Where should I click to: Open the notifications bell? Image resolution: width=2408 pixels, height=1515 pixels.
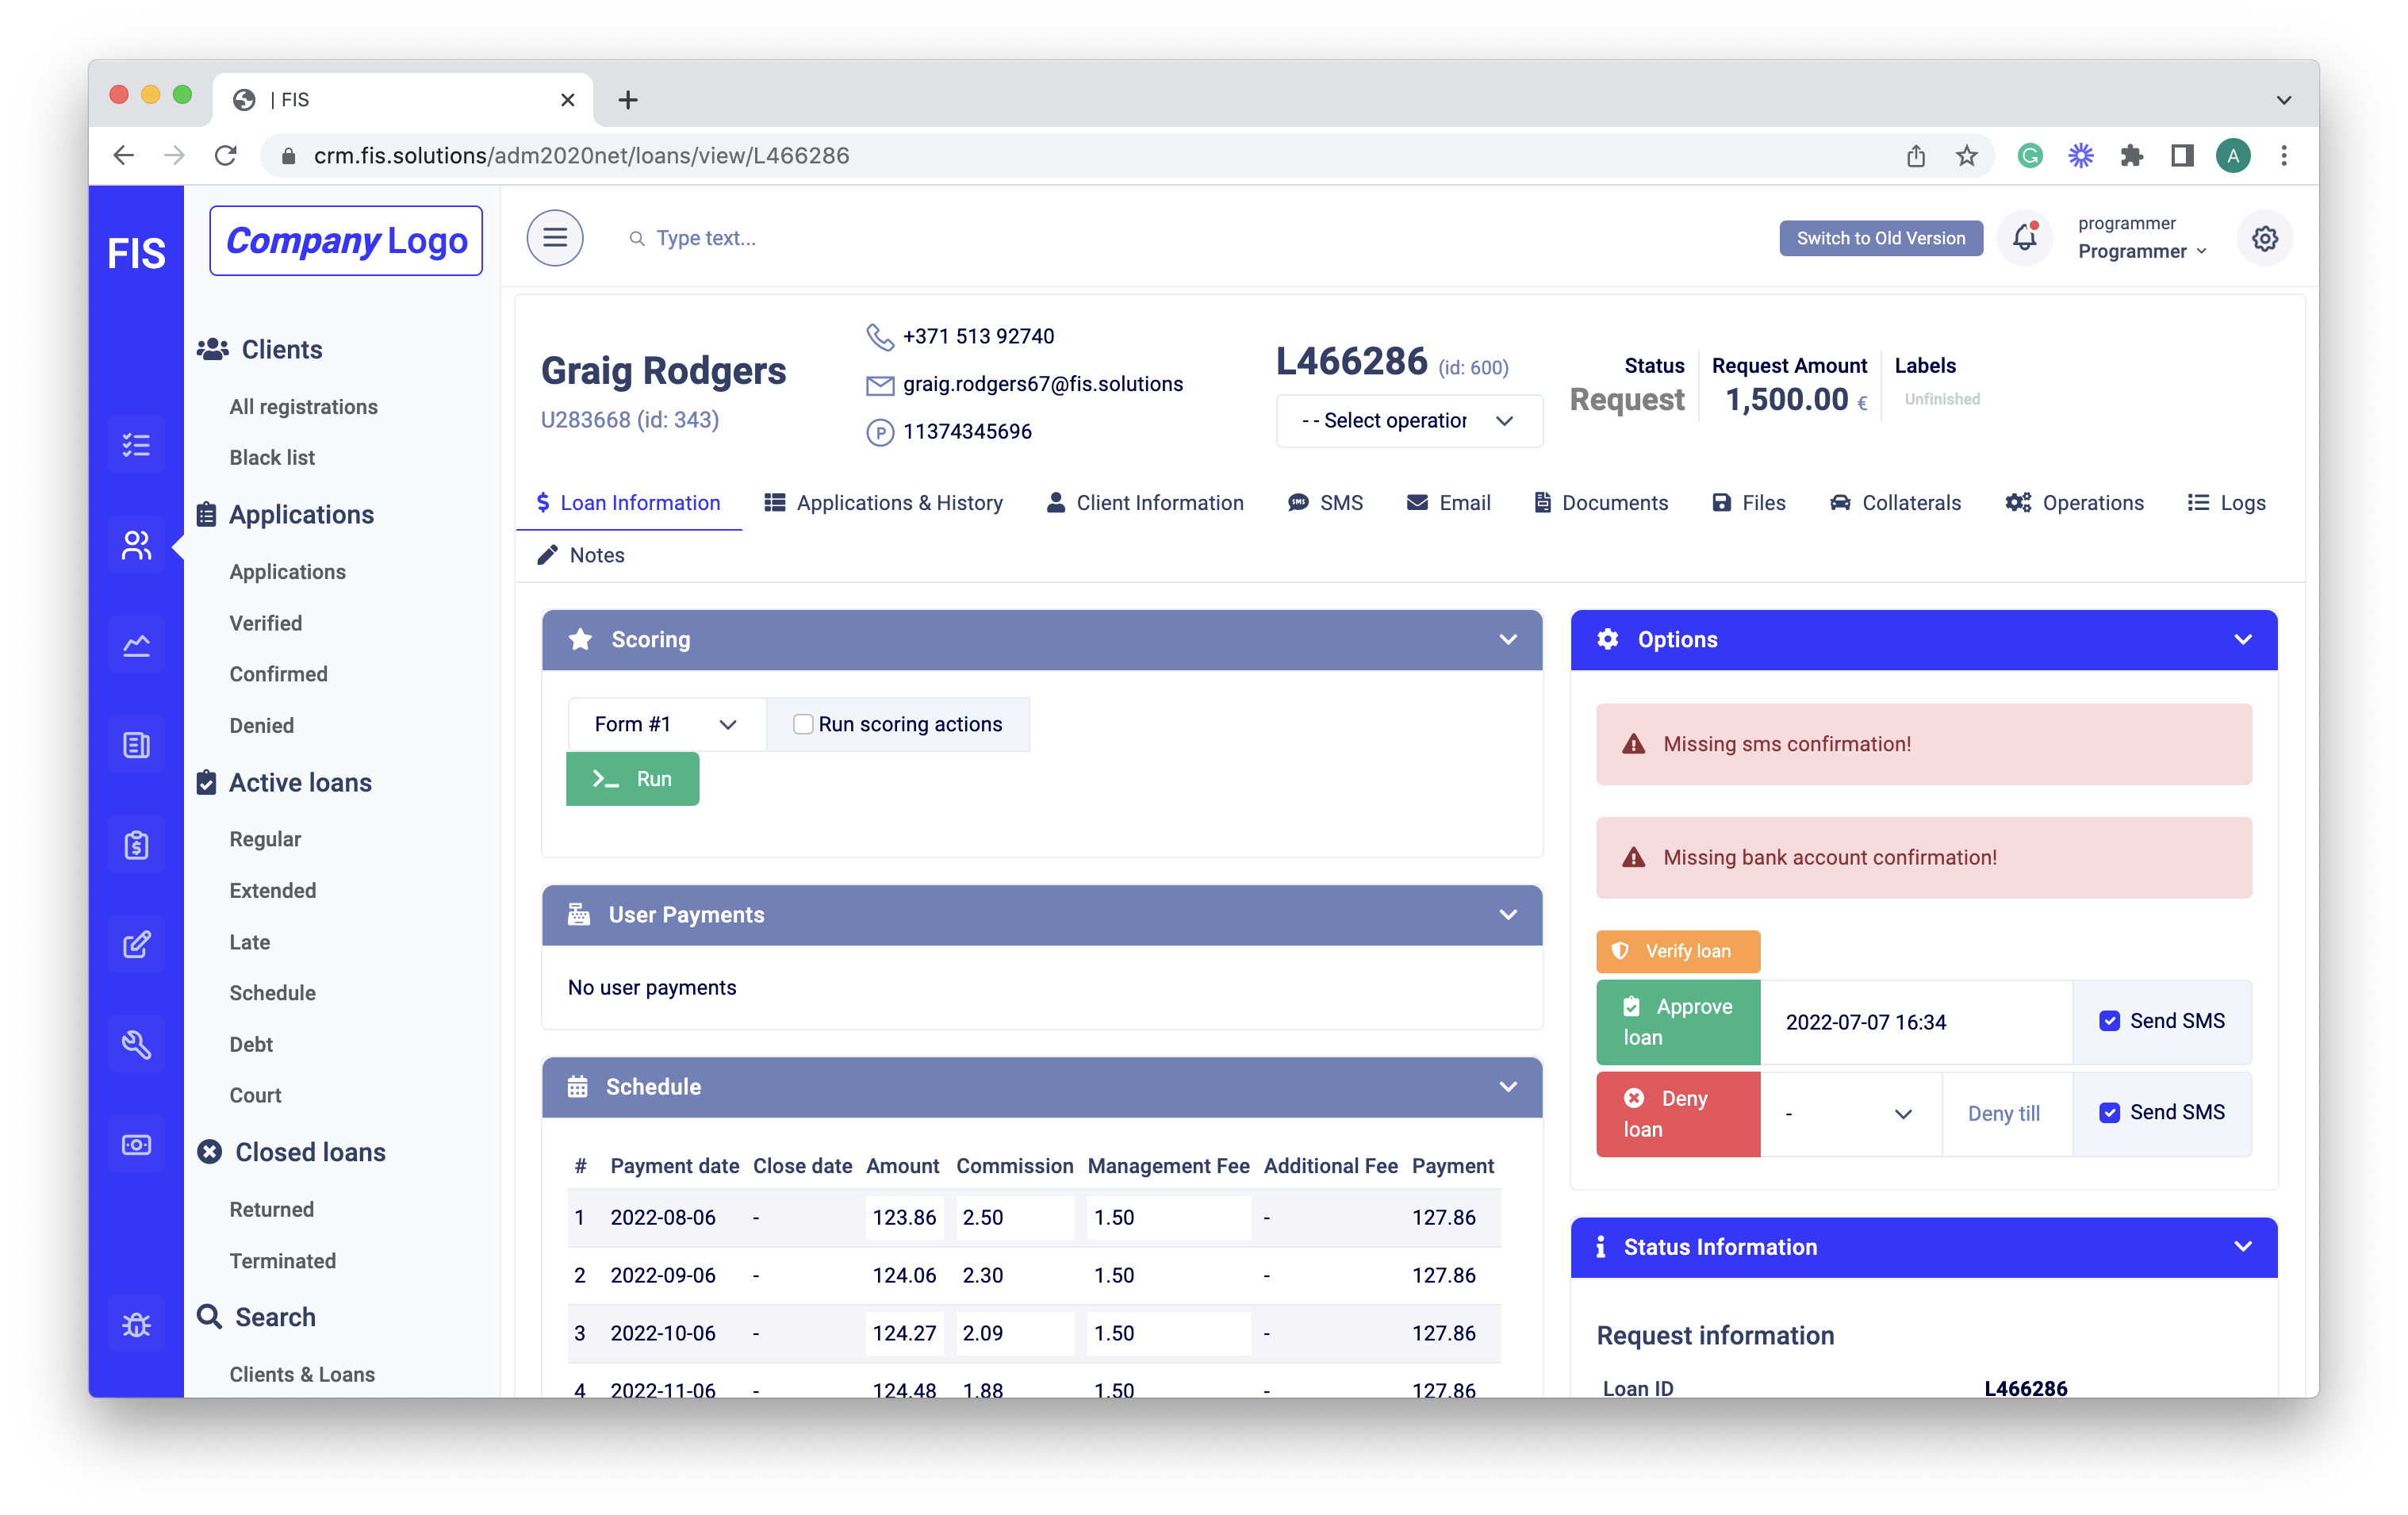2024,237
